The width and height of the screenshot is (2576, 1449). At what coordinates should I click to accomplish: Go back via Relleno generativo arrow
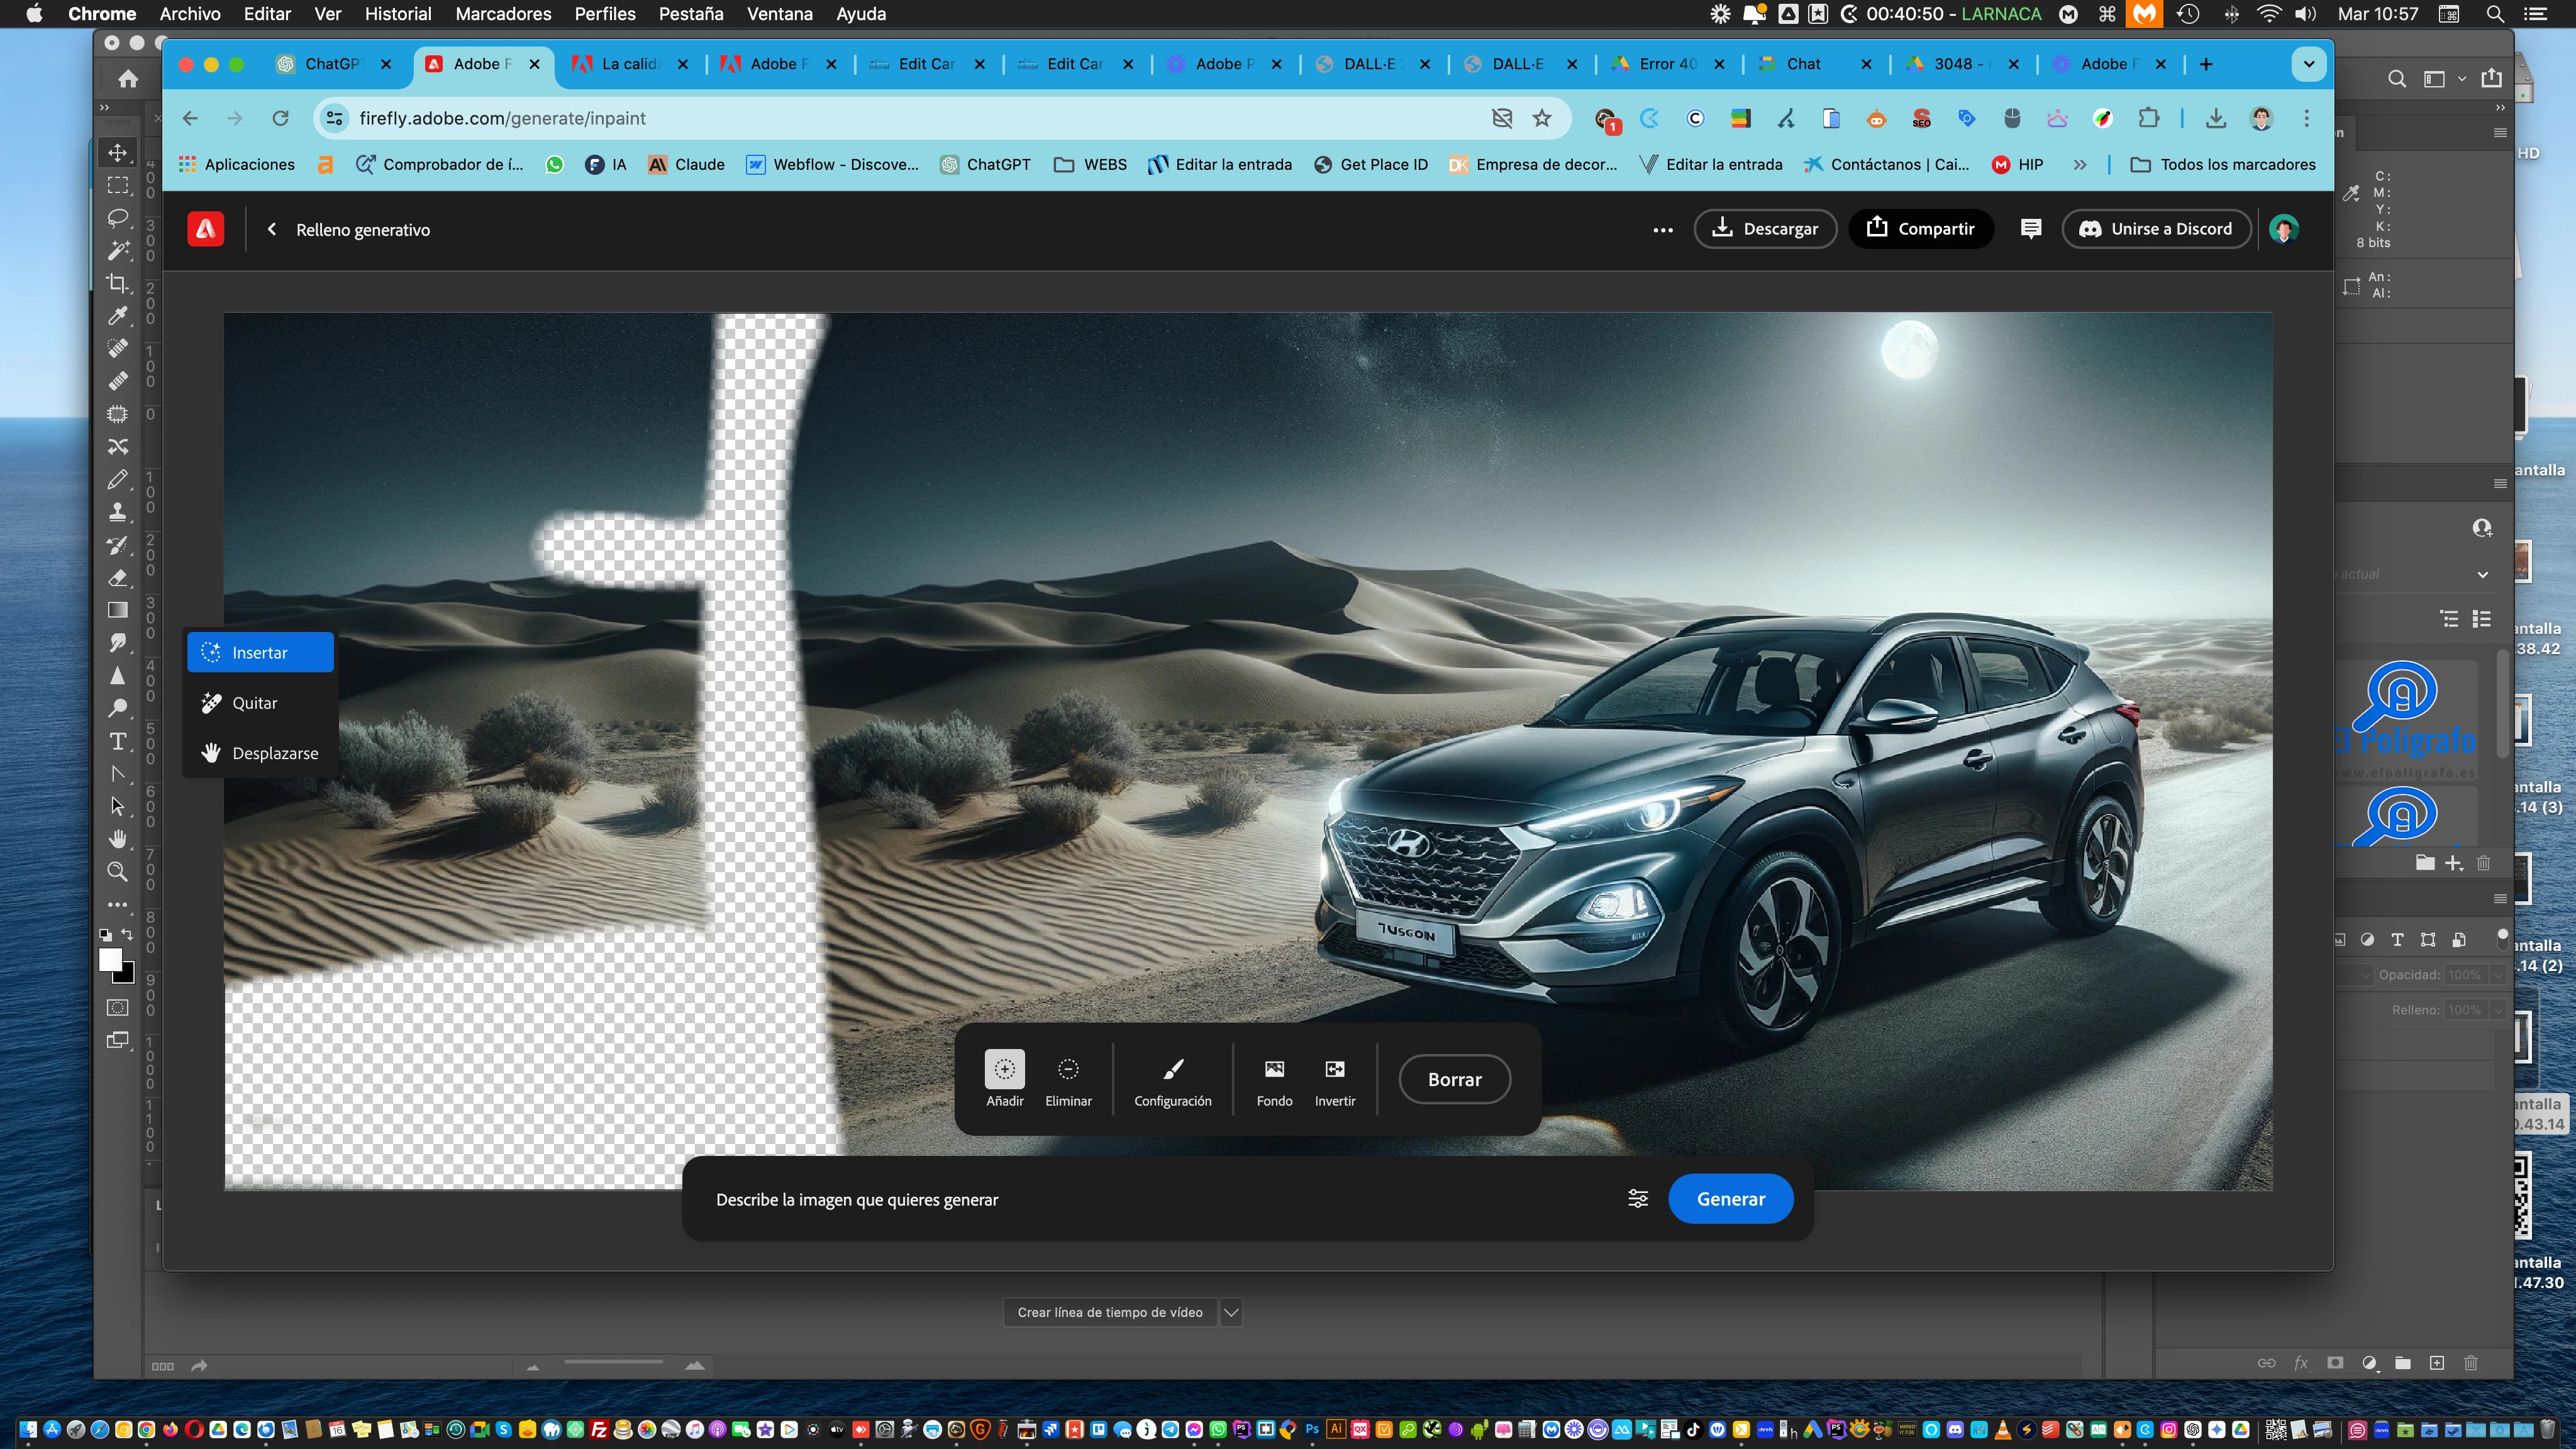272,229
